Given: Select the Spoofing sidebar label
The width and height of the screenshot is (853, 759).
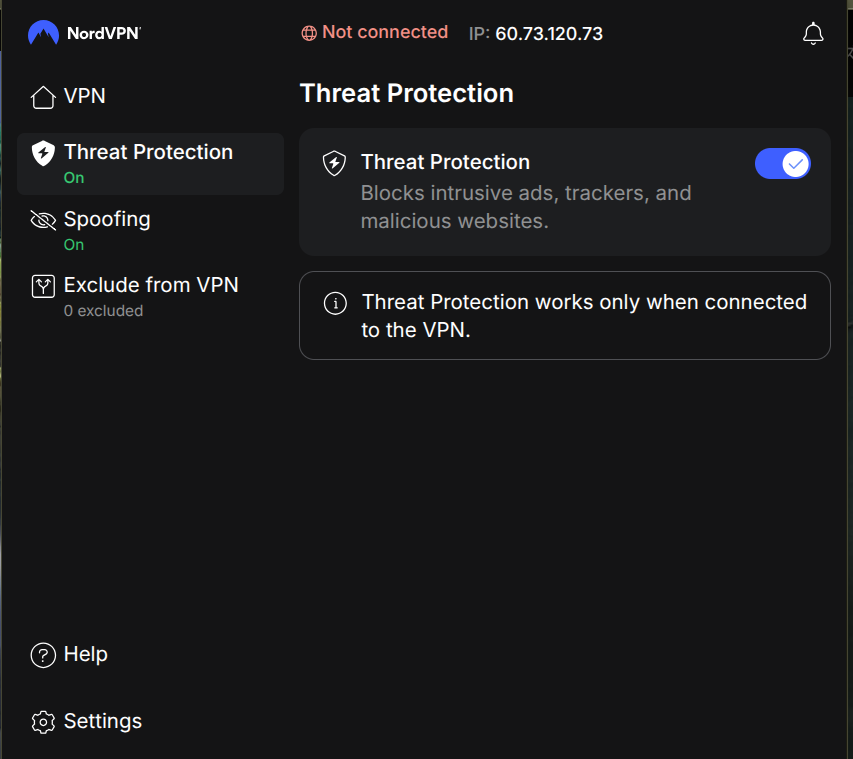Looking at the screenshot, I should [x=107, y=219].
